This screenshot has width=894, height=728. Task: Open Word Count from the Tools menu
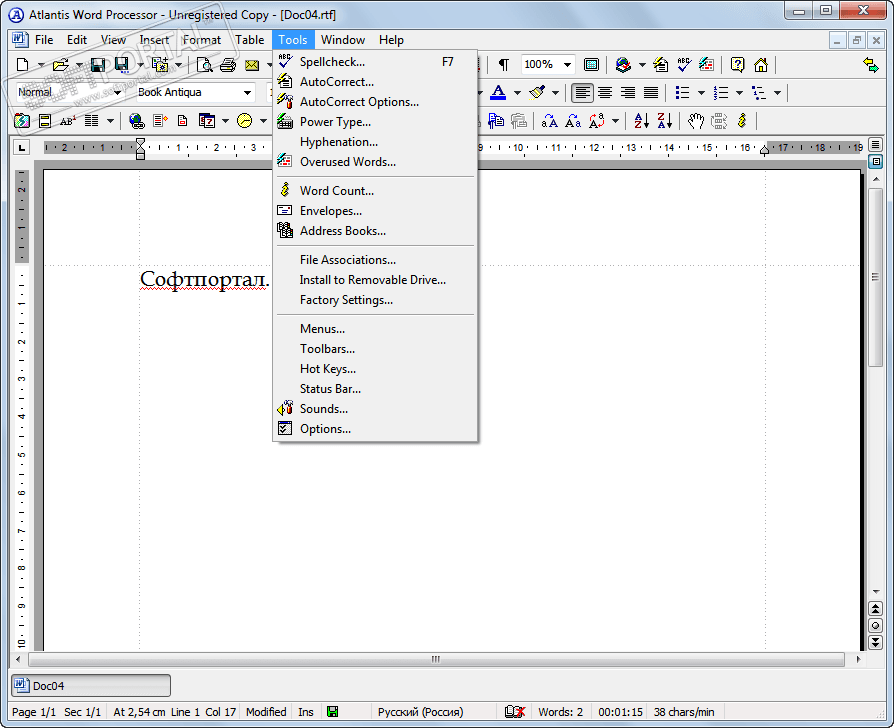[375, 190]
